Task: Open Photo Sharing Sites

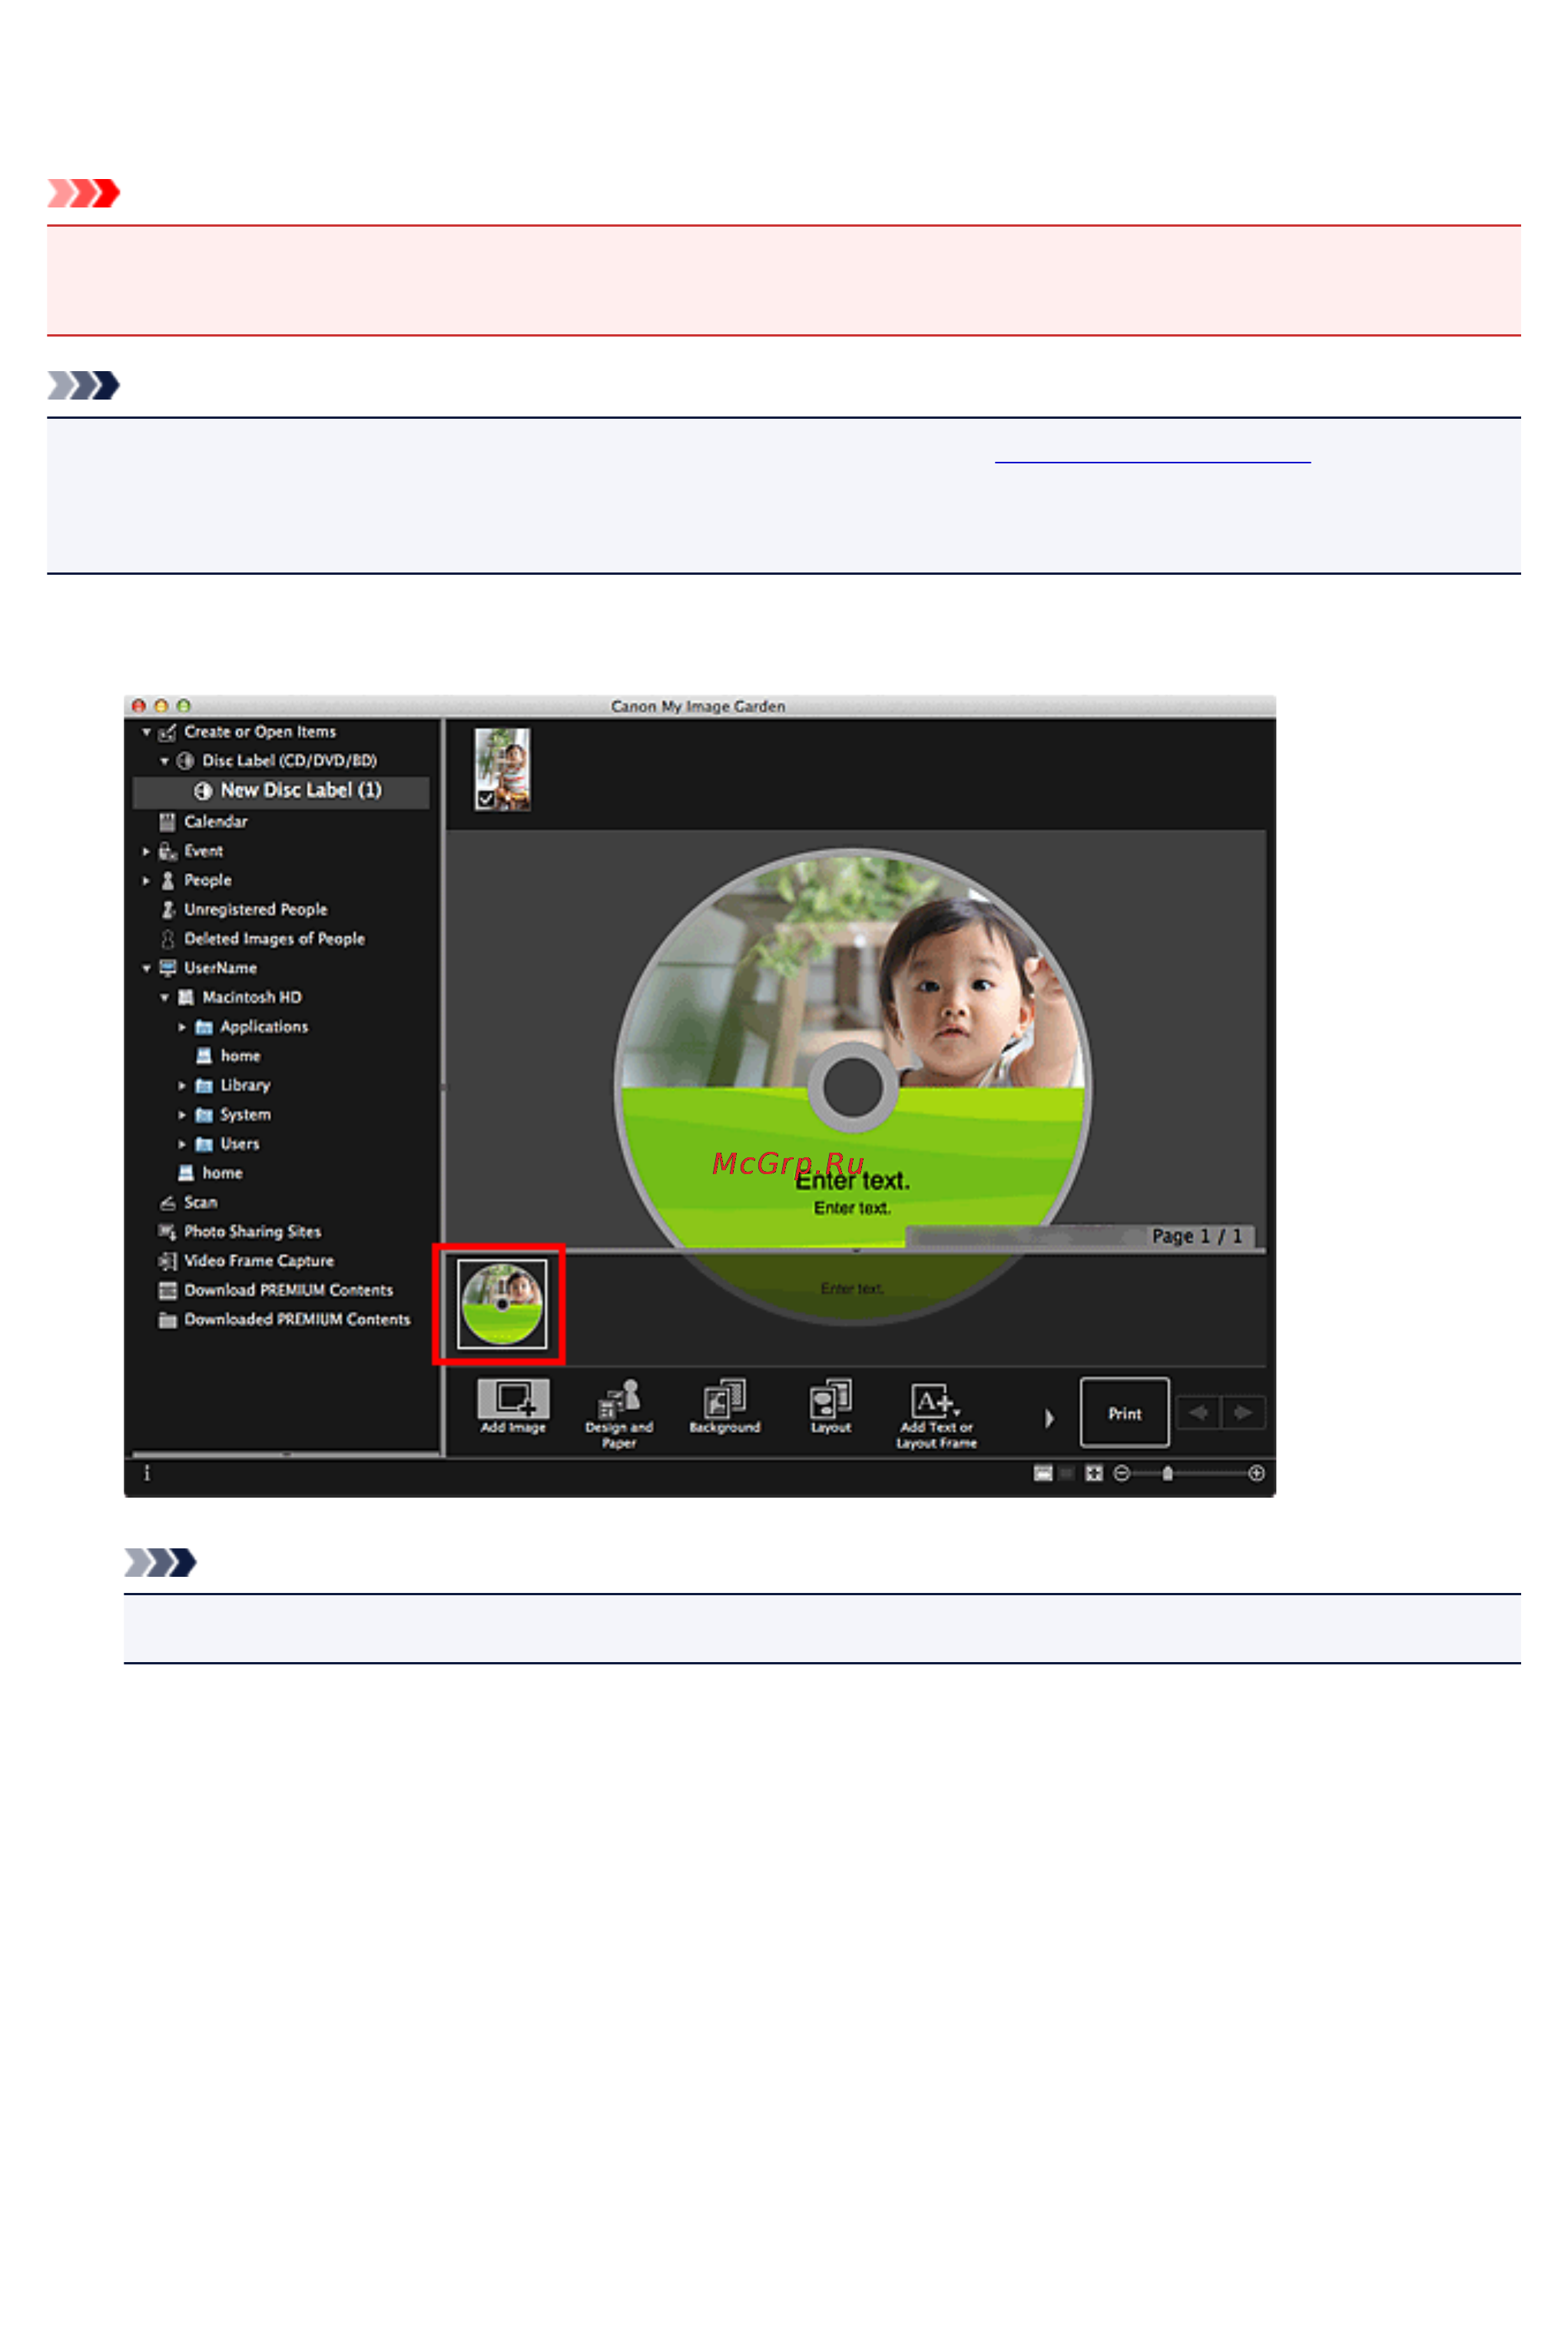Action: click(x=252, y=1231)
